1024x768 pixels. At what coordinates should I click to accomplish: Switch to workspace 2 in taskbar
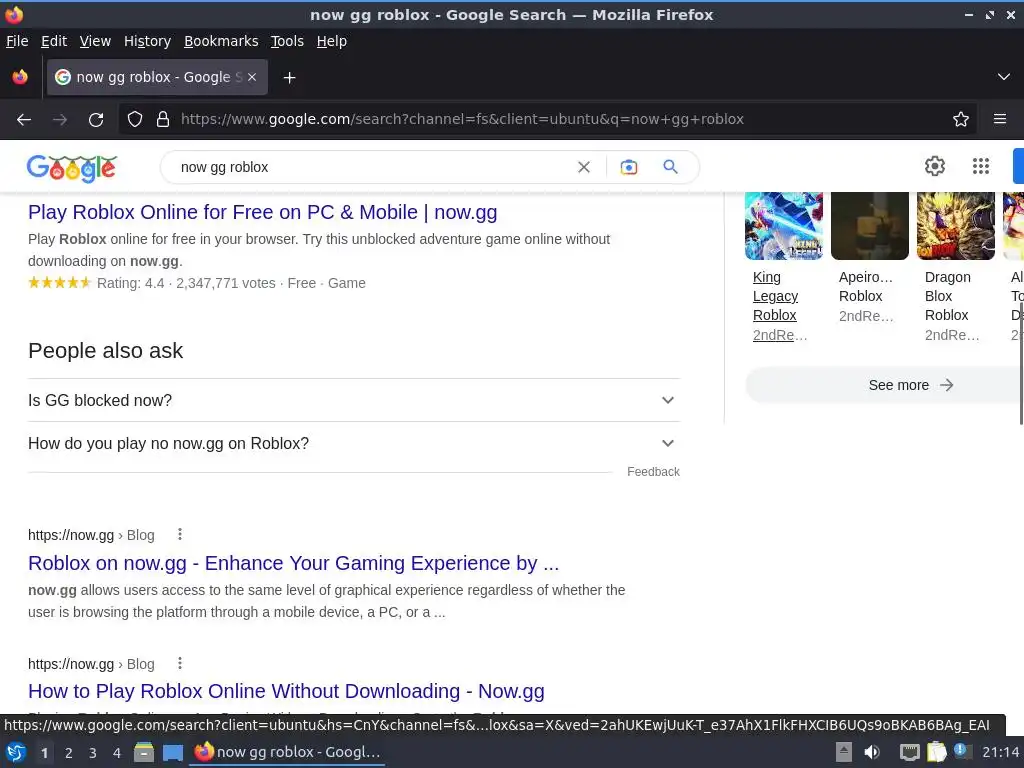tap(69, 753)
